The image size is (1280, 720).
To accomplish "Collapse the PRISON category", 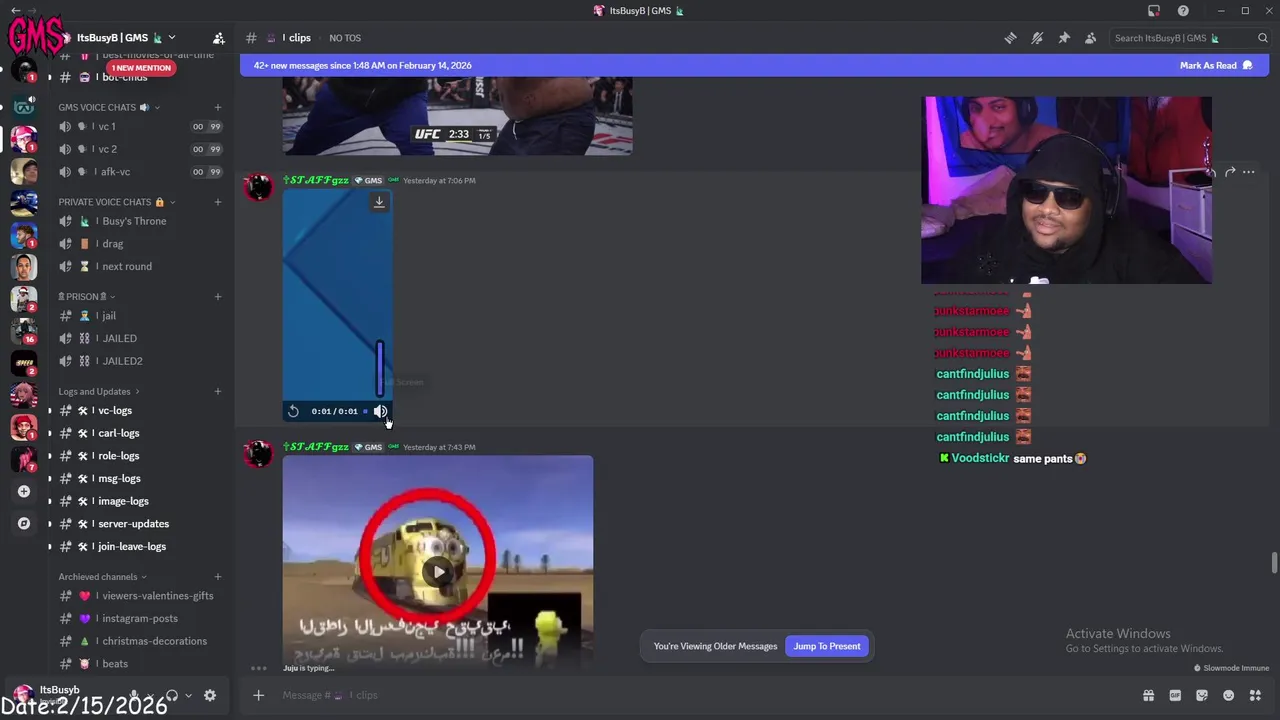I will pyautogui.click(x=86, y=297).
